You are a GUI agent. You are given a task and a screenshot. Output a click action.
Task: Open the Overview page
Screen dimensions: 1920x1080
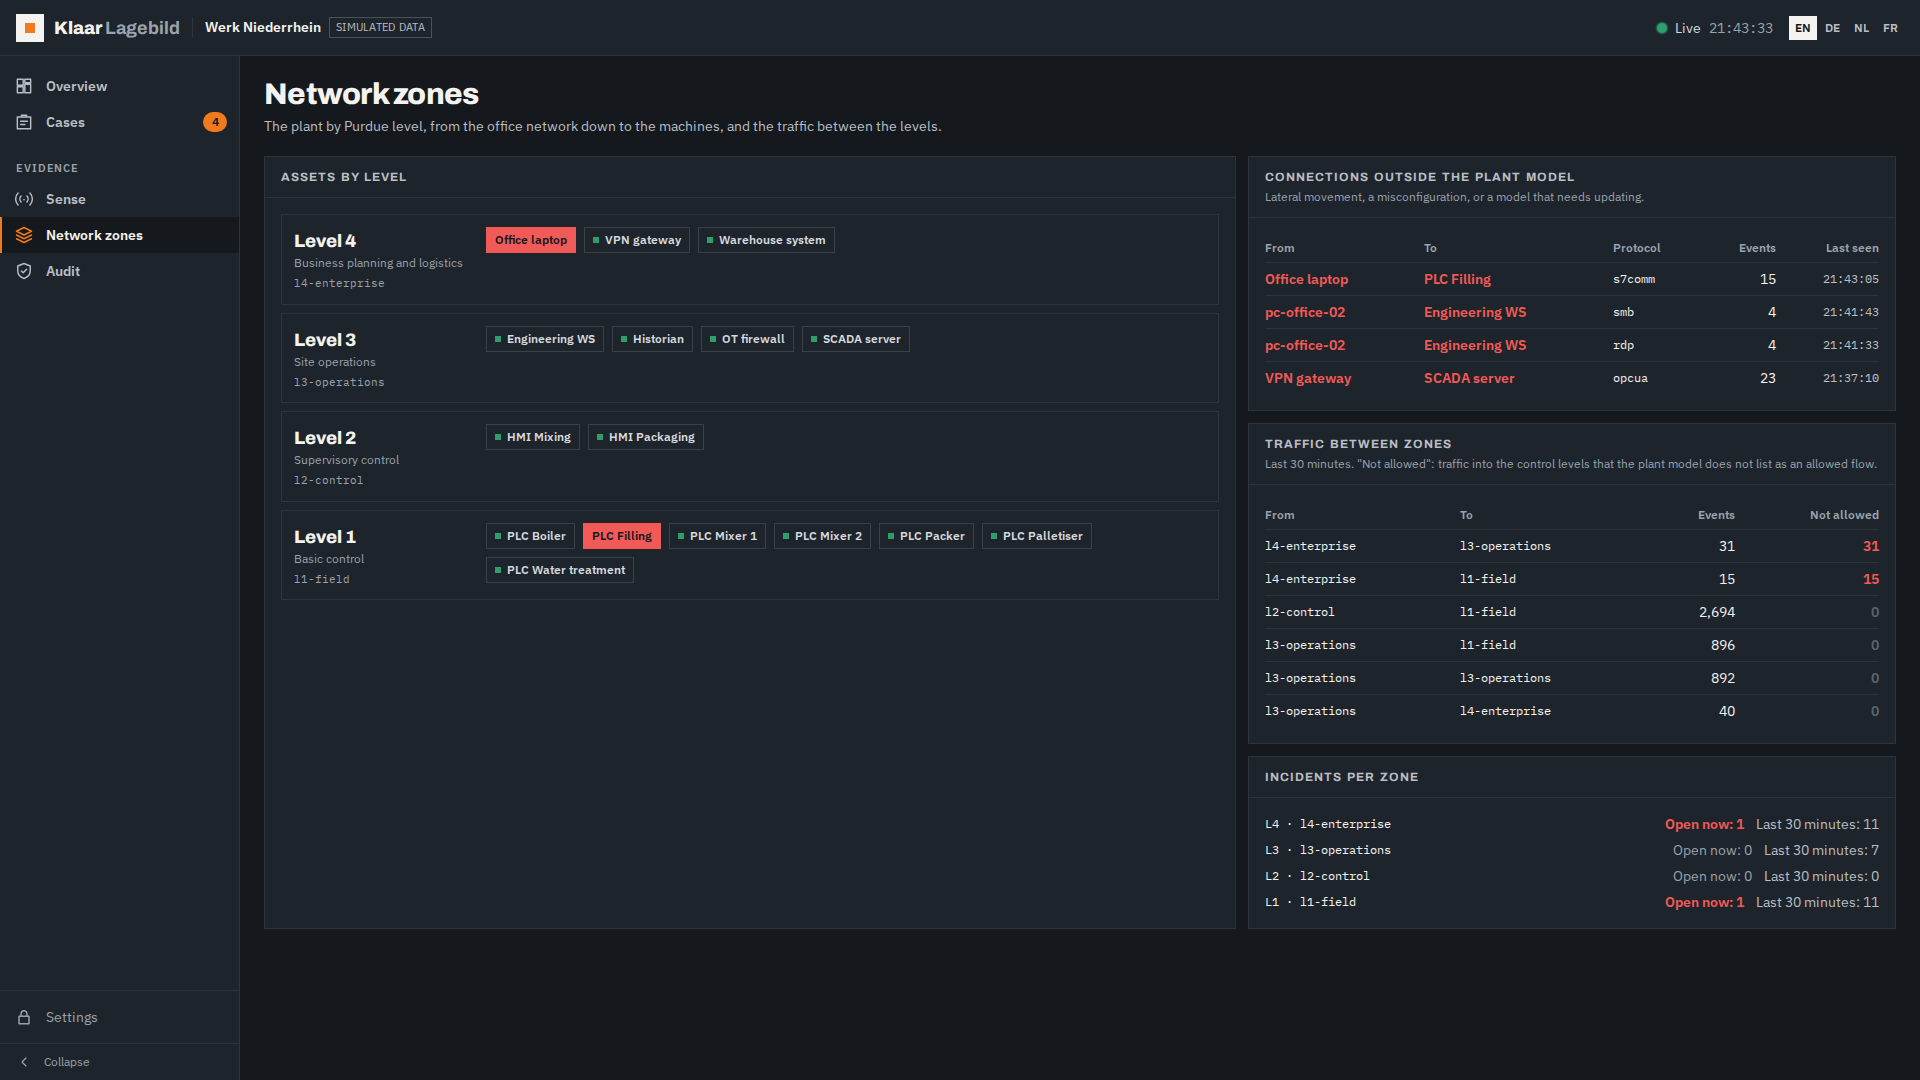[x=120, y=86]
